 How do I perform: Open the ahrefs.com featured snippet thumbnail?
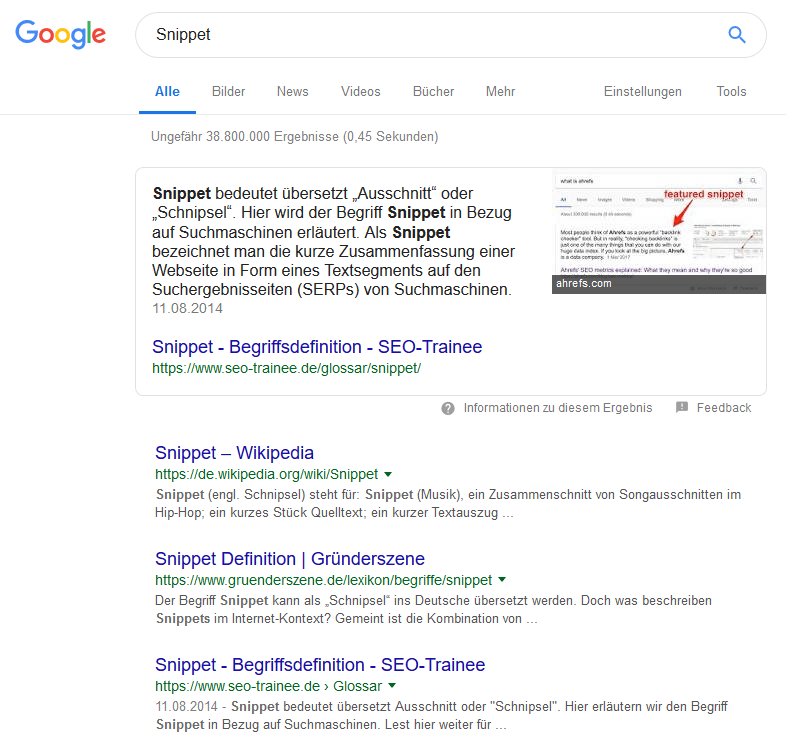659,233
